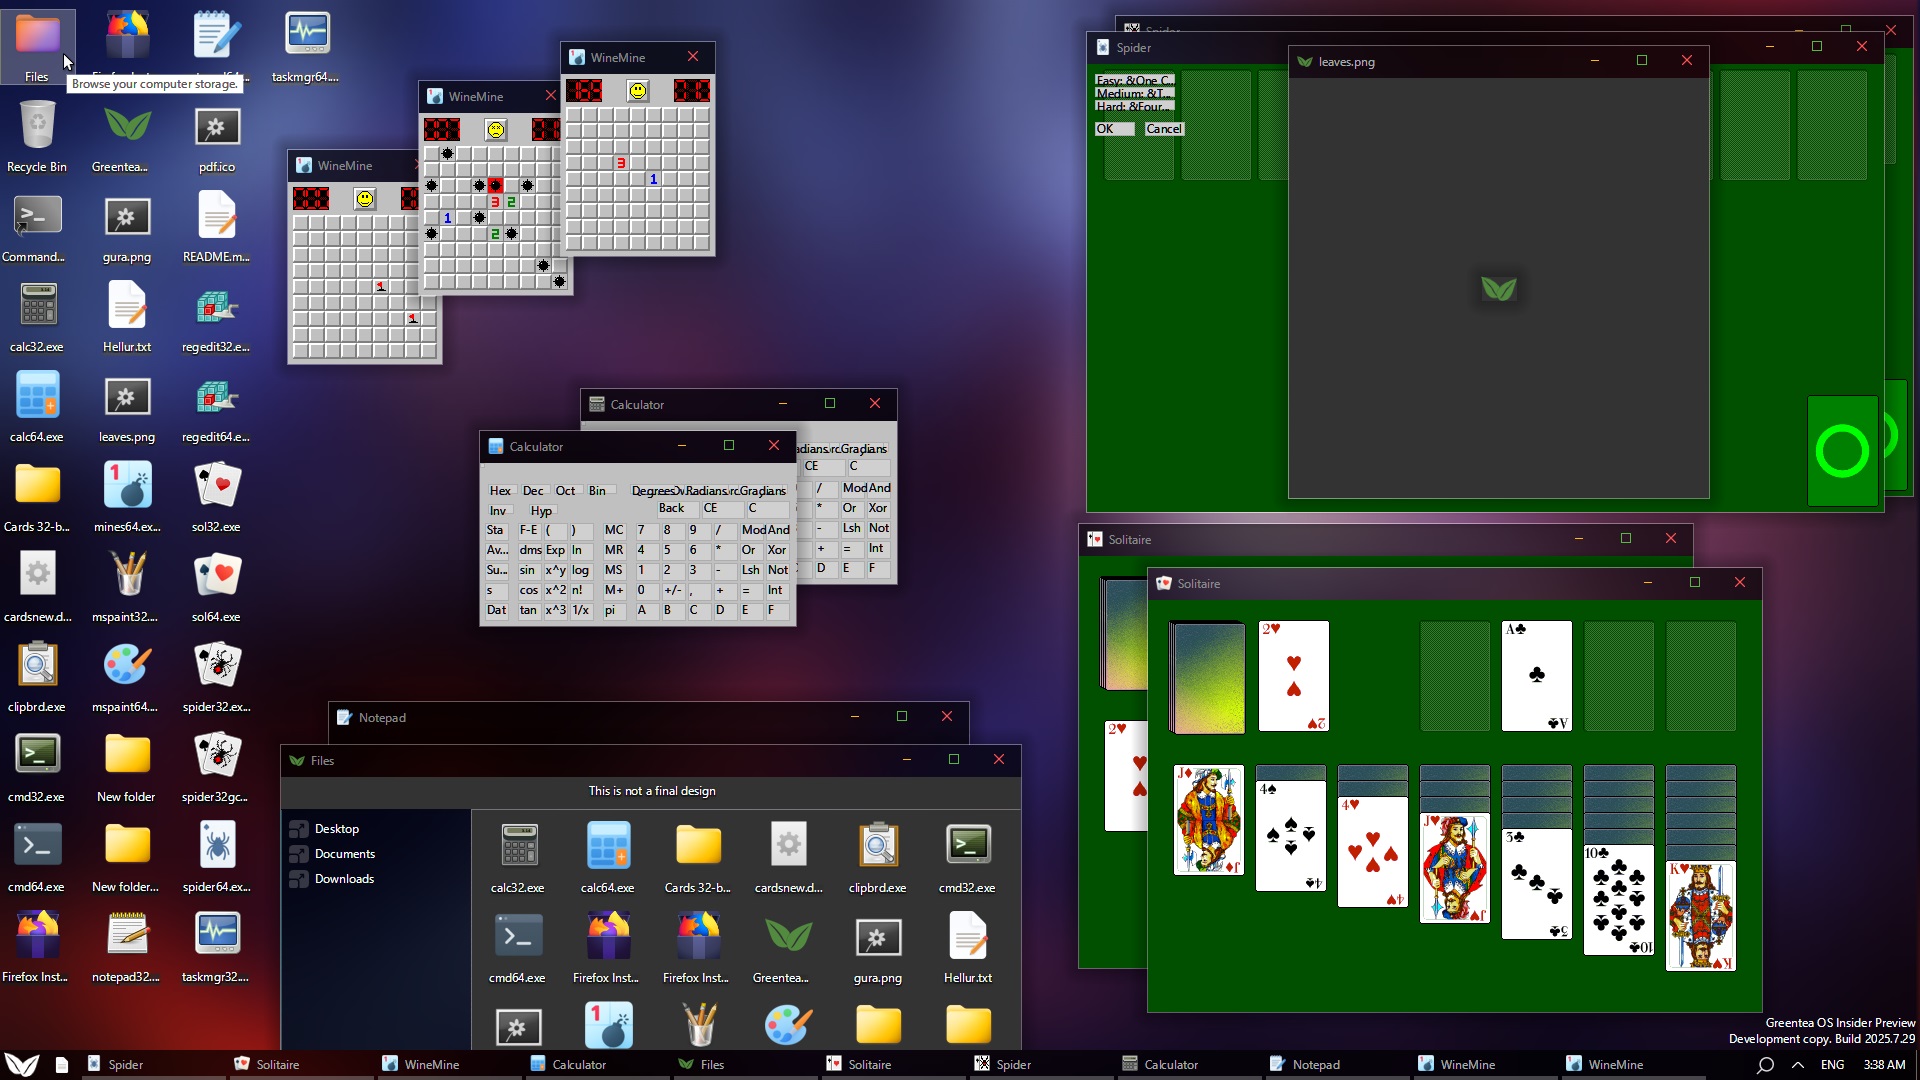Image resolution: width=1920 pixels, height=1080 pixels.
Task: Click the search icon in the system tray
Action: pyautogui.click(x=1765, y=1065)
